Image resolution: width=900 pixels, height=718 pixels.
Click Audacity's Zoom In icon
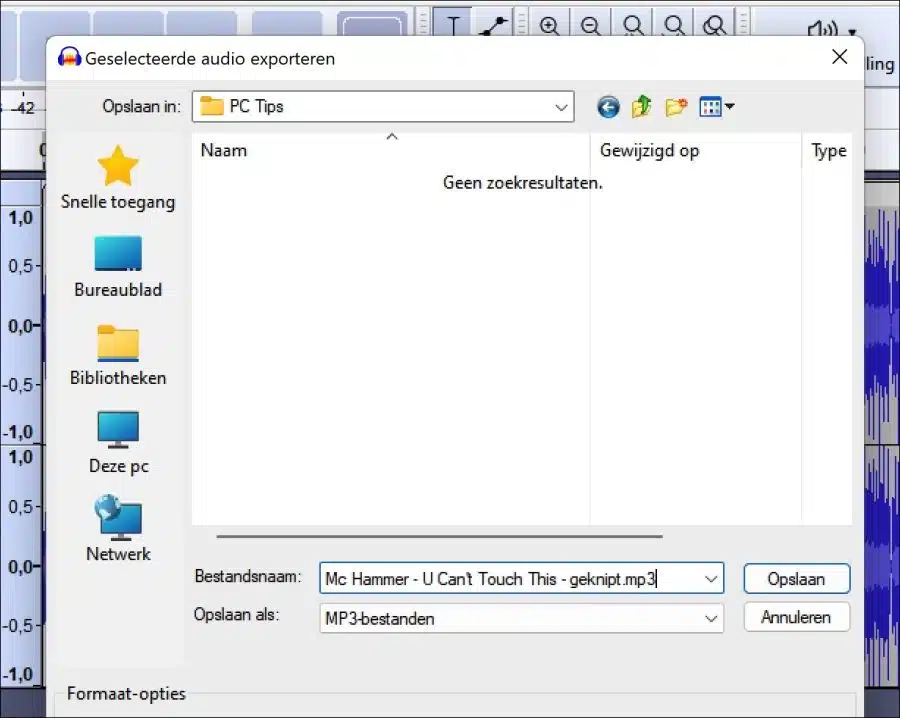point(549,25)
